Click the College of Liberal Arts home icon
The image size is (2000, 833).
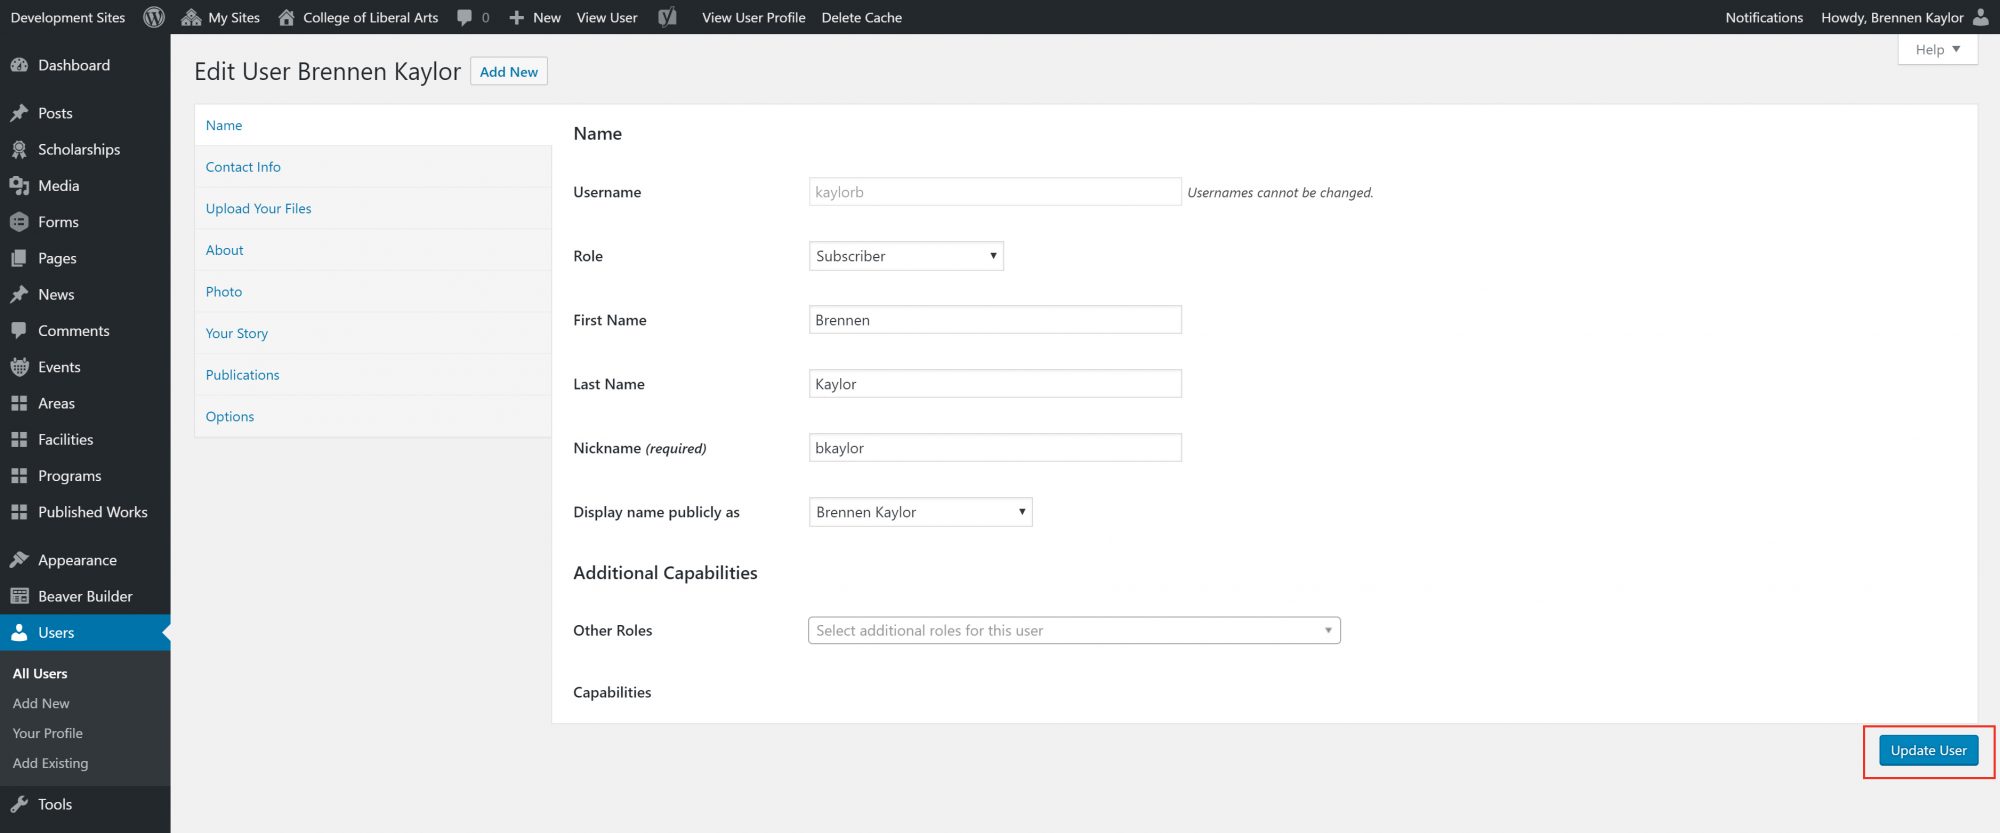[286, 17]
